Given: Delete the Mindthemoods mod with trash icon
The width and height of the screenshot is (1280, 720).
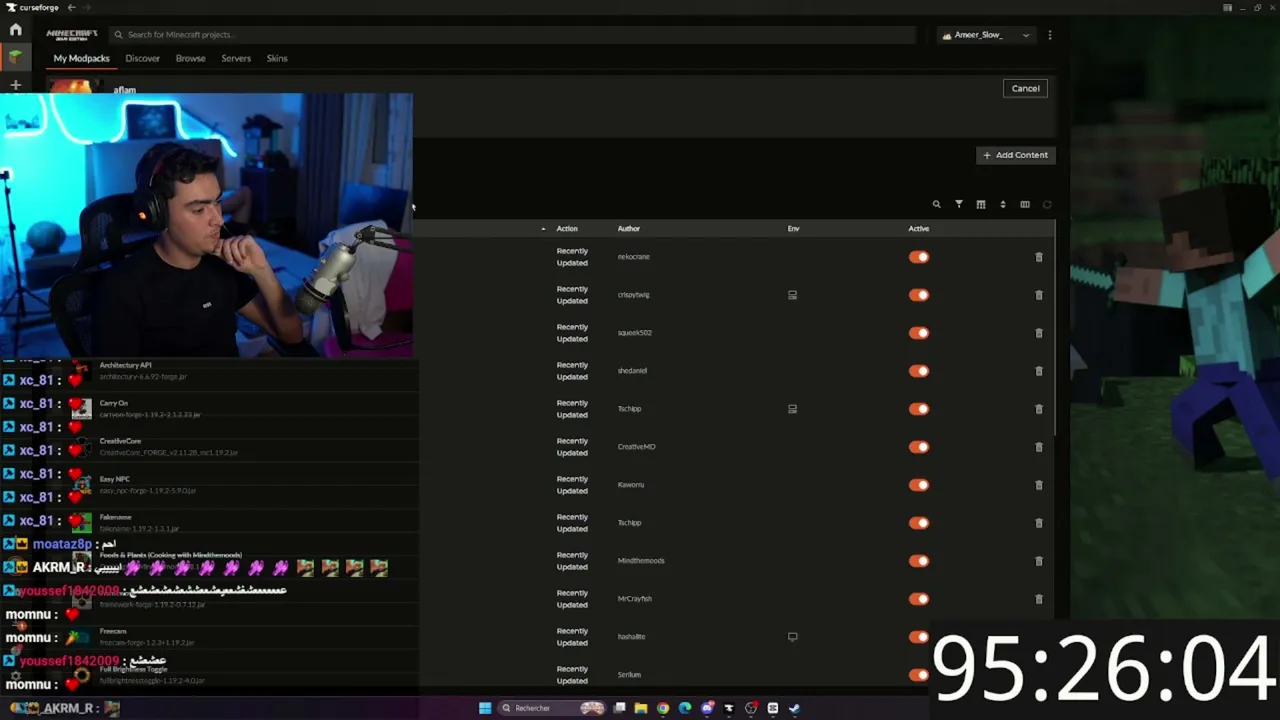Looking at the screenshot, I should (1039, 561).
